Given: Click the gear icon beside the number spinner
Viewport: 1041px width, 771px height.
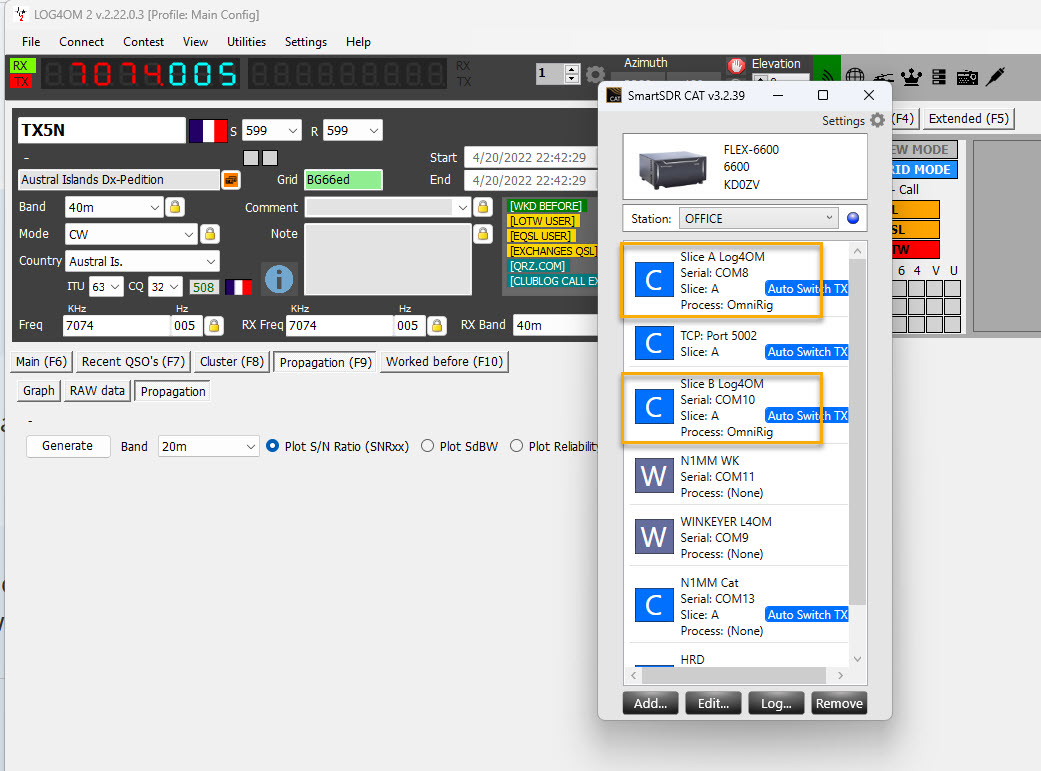Looking at the screenshot, I should tap(595, 74).
